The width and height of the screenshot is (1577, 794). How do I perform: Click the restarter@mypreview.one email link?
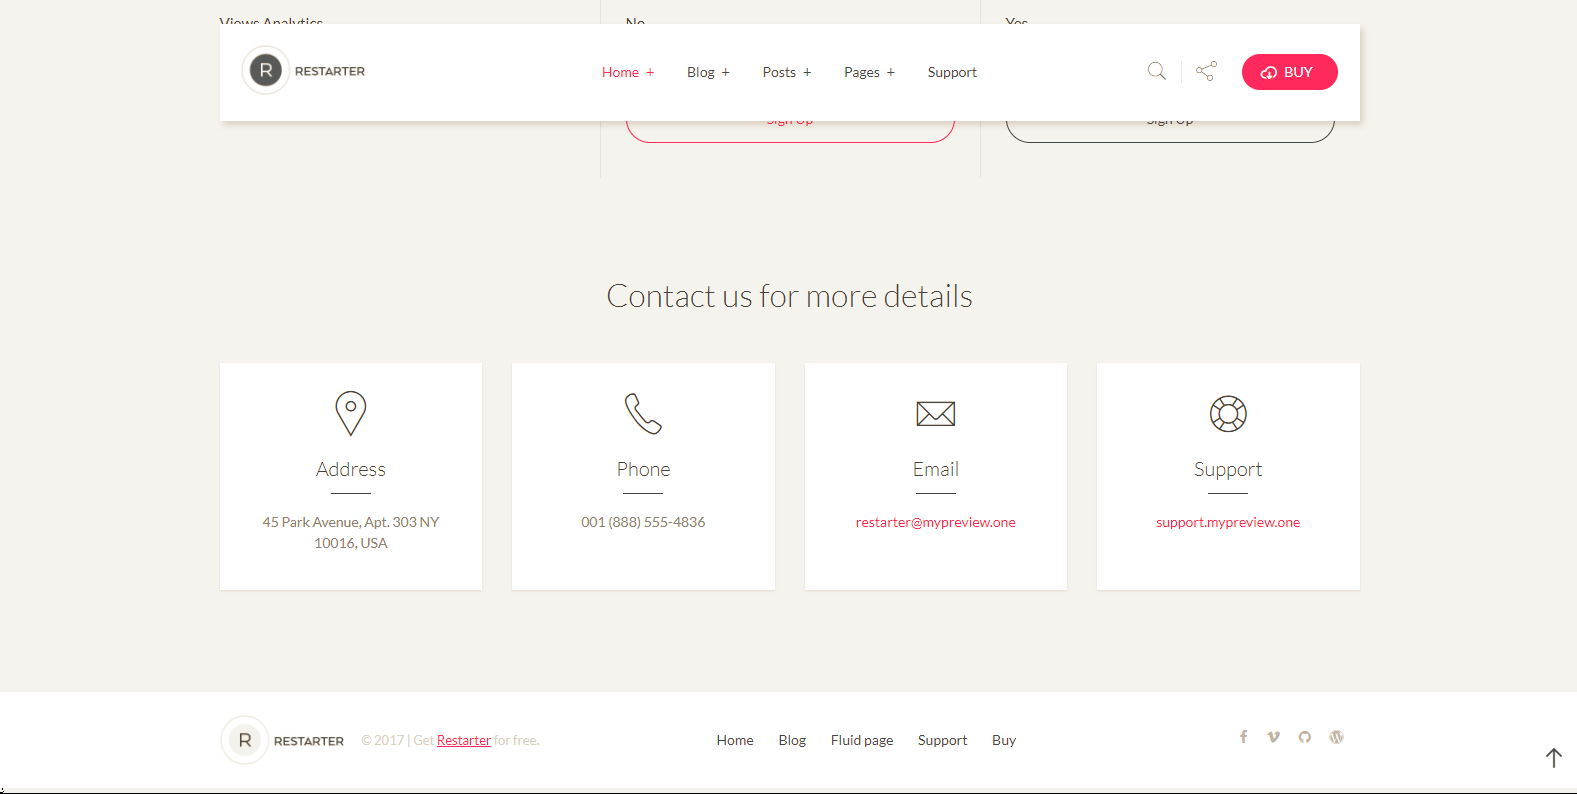[935, 522]
